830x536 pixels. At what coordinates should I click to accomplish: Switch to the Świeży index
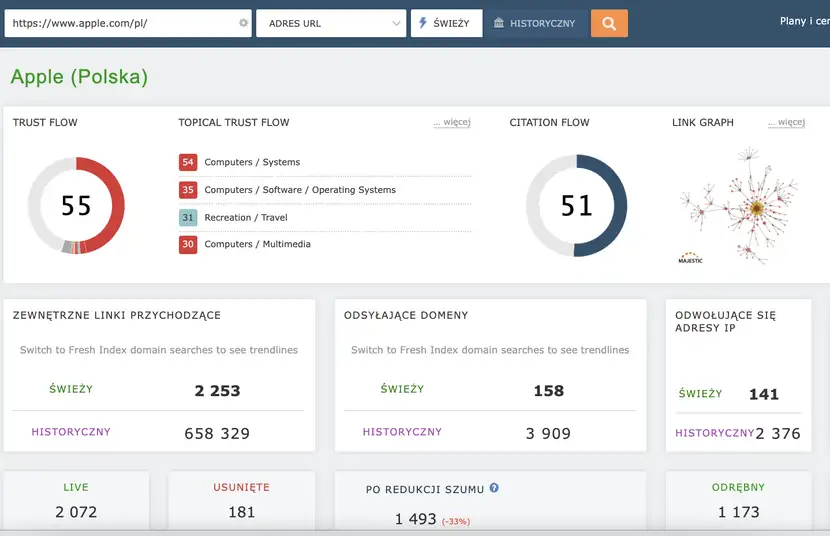tap(447, 23)
